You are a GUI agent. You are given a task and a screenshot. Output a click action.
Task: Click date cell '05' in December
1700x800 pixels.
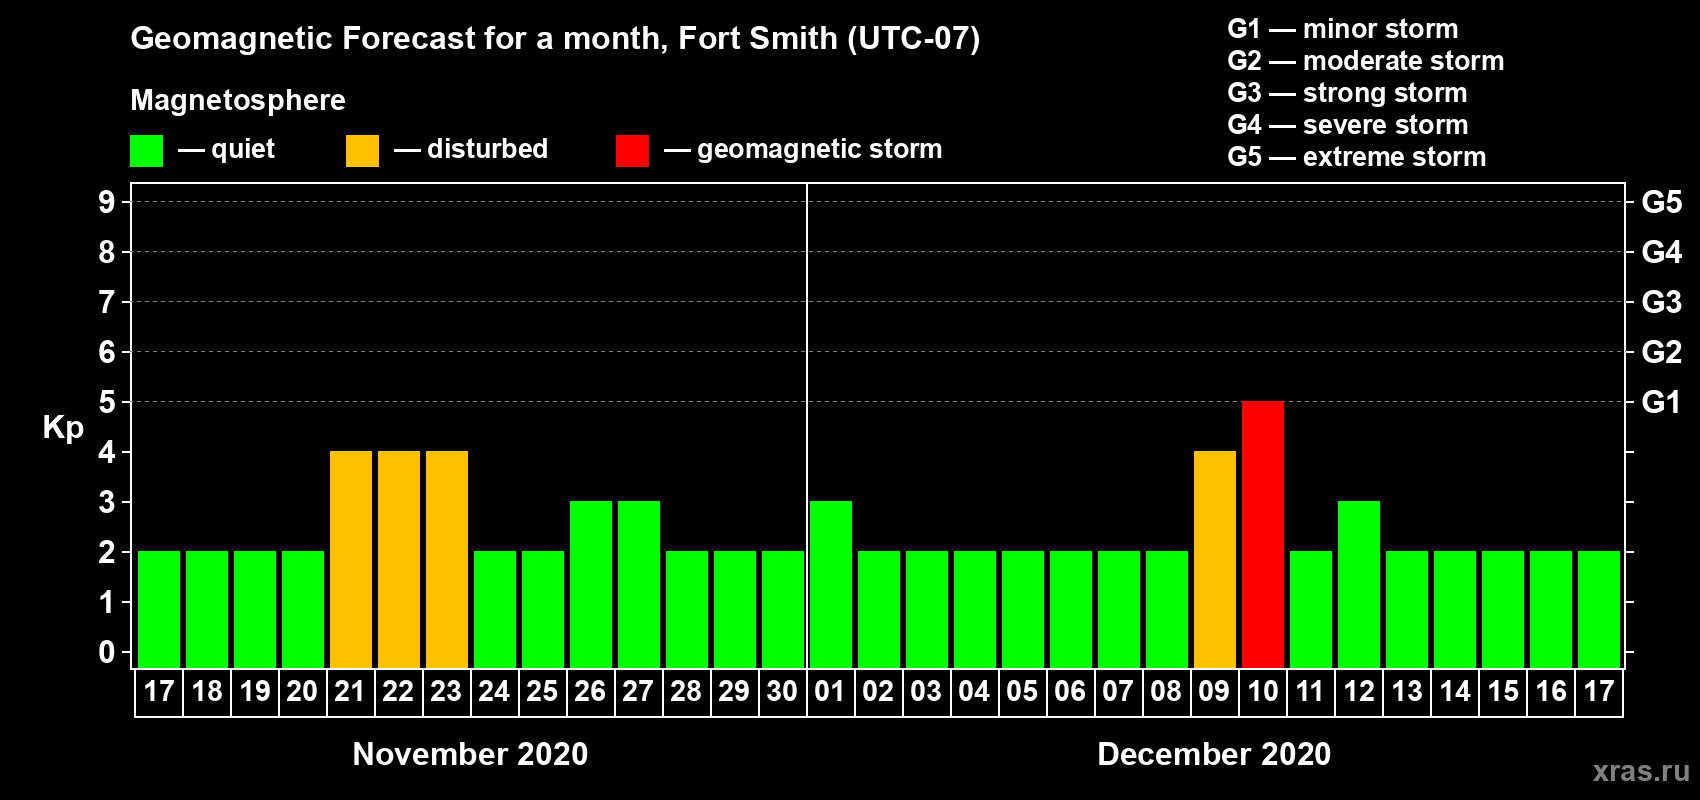pos(1022,692)
